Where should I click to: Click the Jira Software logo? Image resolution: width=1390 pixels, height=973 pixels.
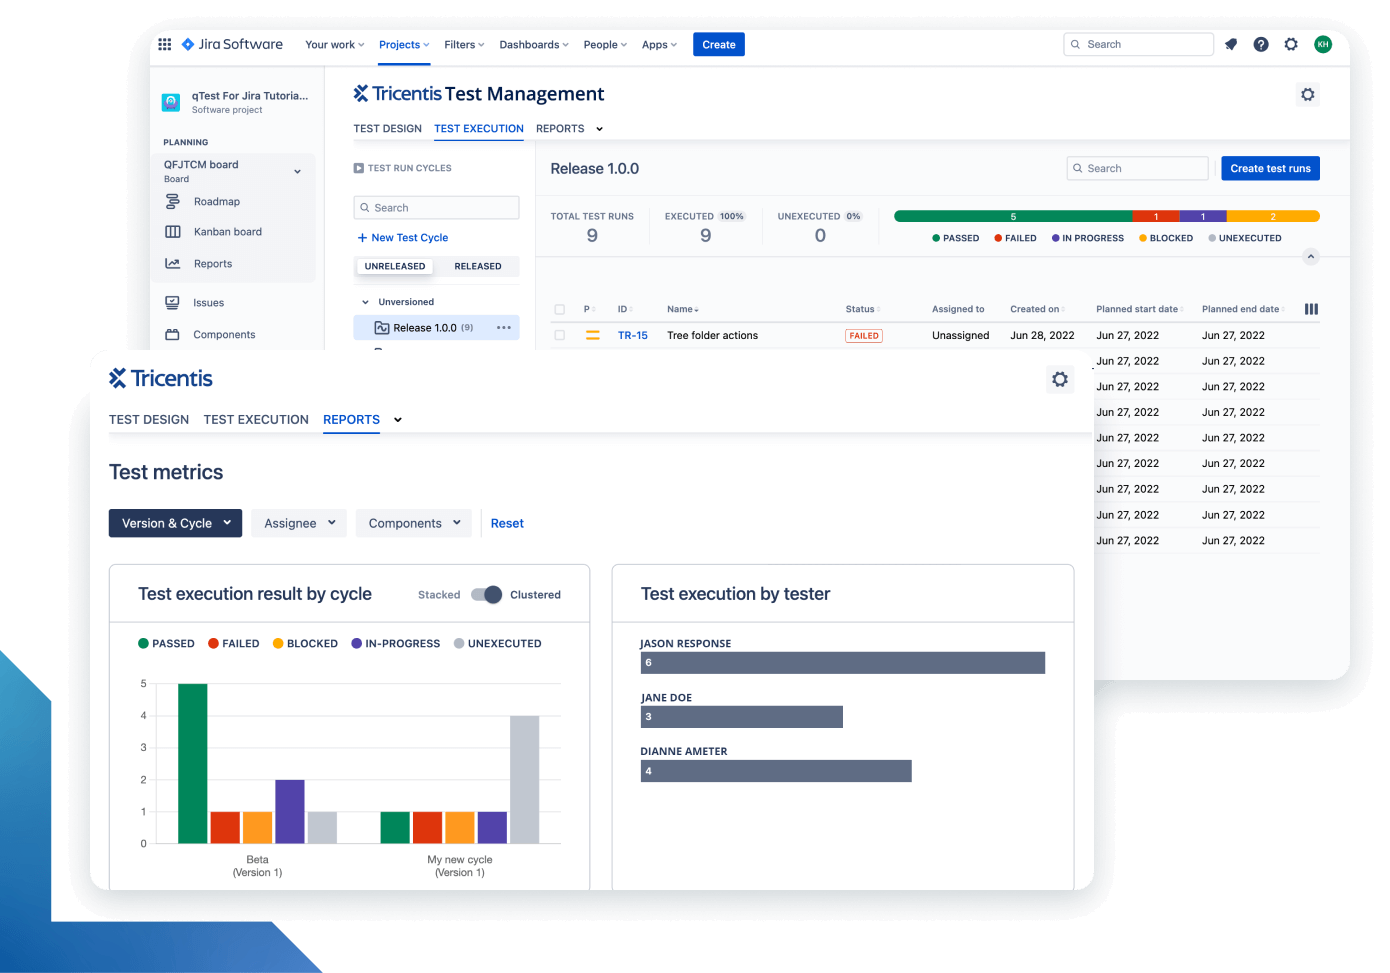click(232, 44)
